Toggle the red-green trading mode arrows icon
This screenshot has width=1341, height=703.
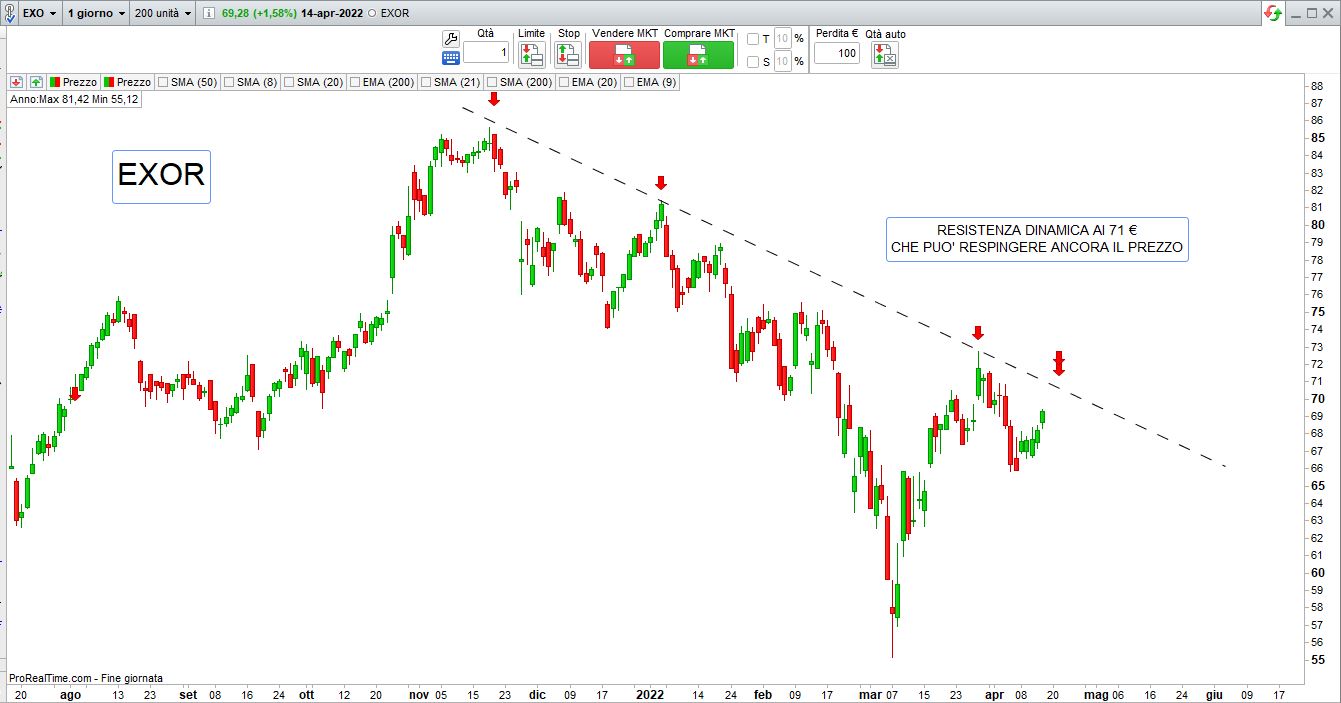(1272, 14)
